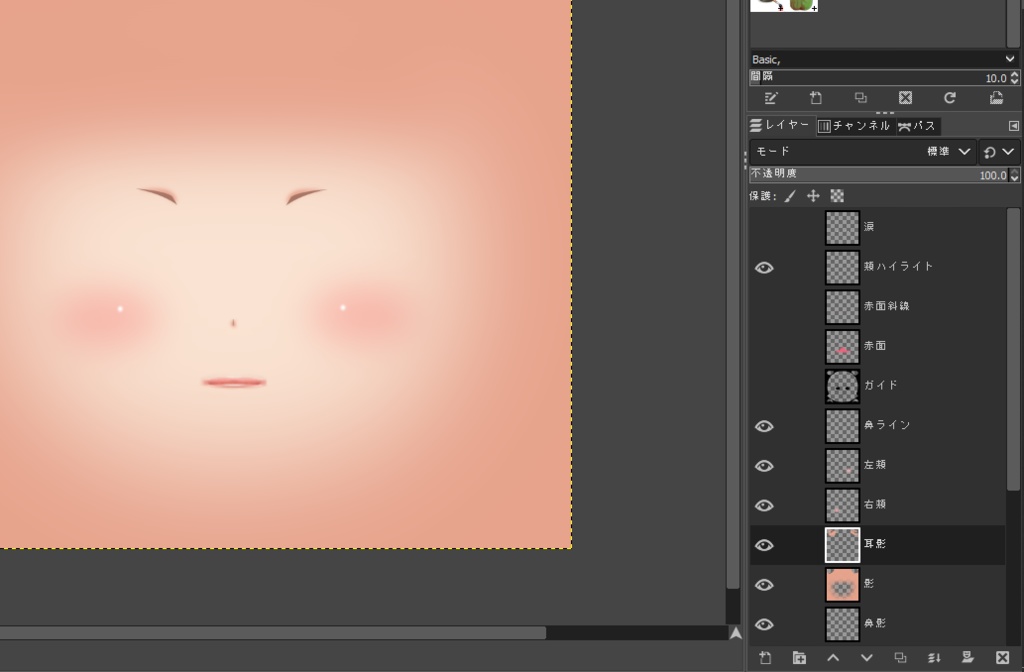Increase the 不透明度 value with the up arrow
1024x672 pixels.
[x=1014, y=172]
